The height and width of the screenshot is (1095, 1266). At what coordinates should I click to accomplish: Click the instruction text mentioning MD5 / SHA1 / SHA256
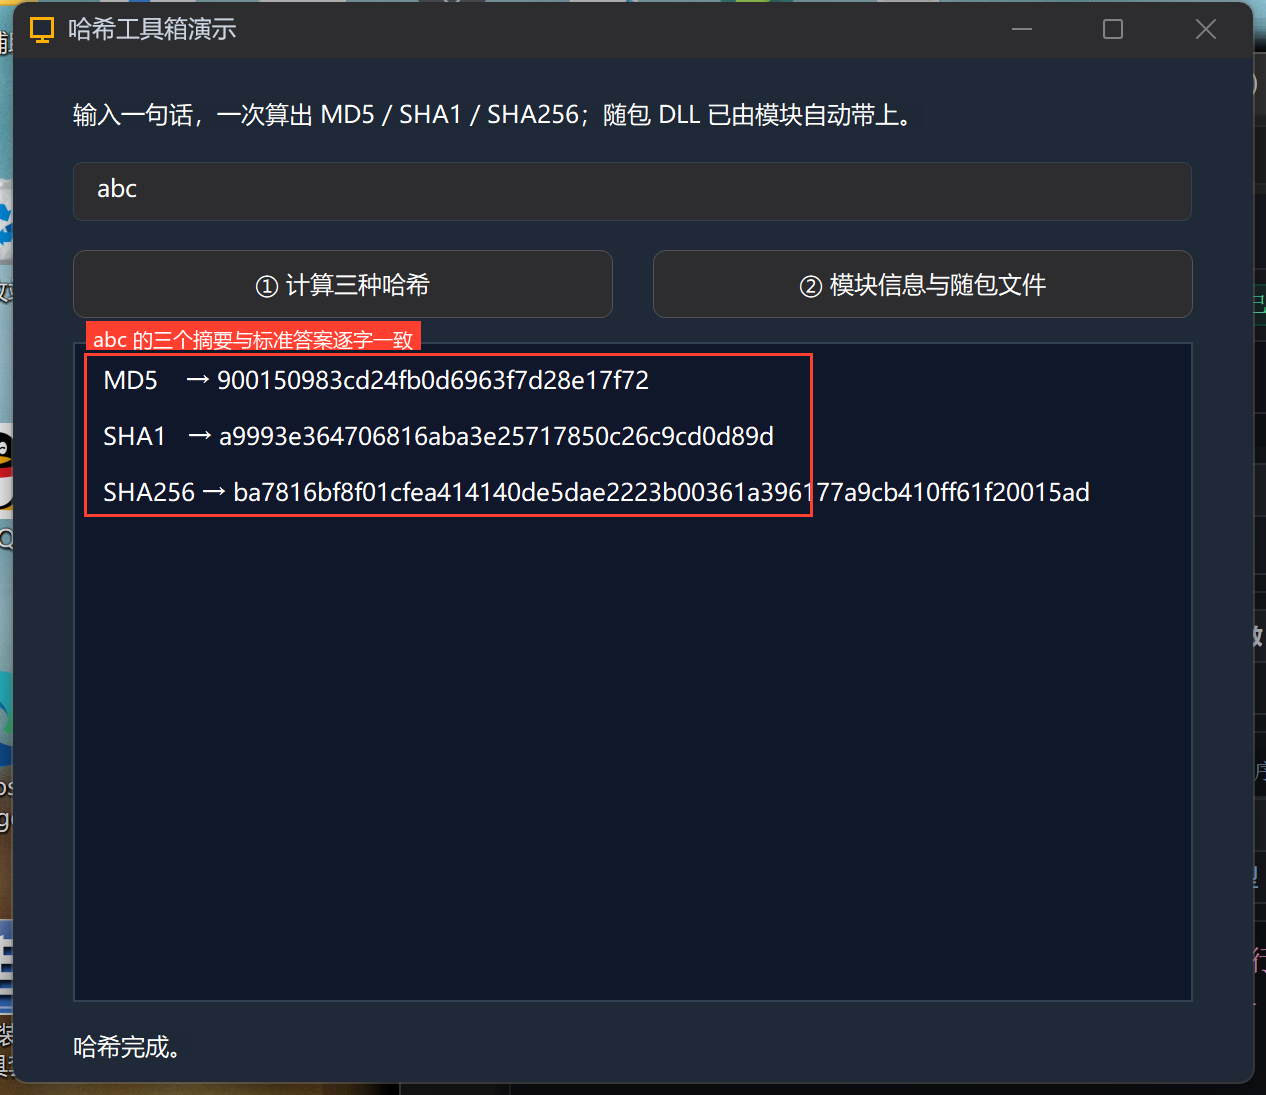pyautogui.click(x=493, y=115)
